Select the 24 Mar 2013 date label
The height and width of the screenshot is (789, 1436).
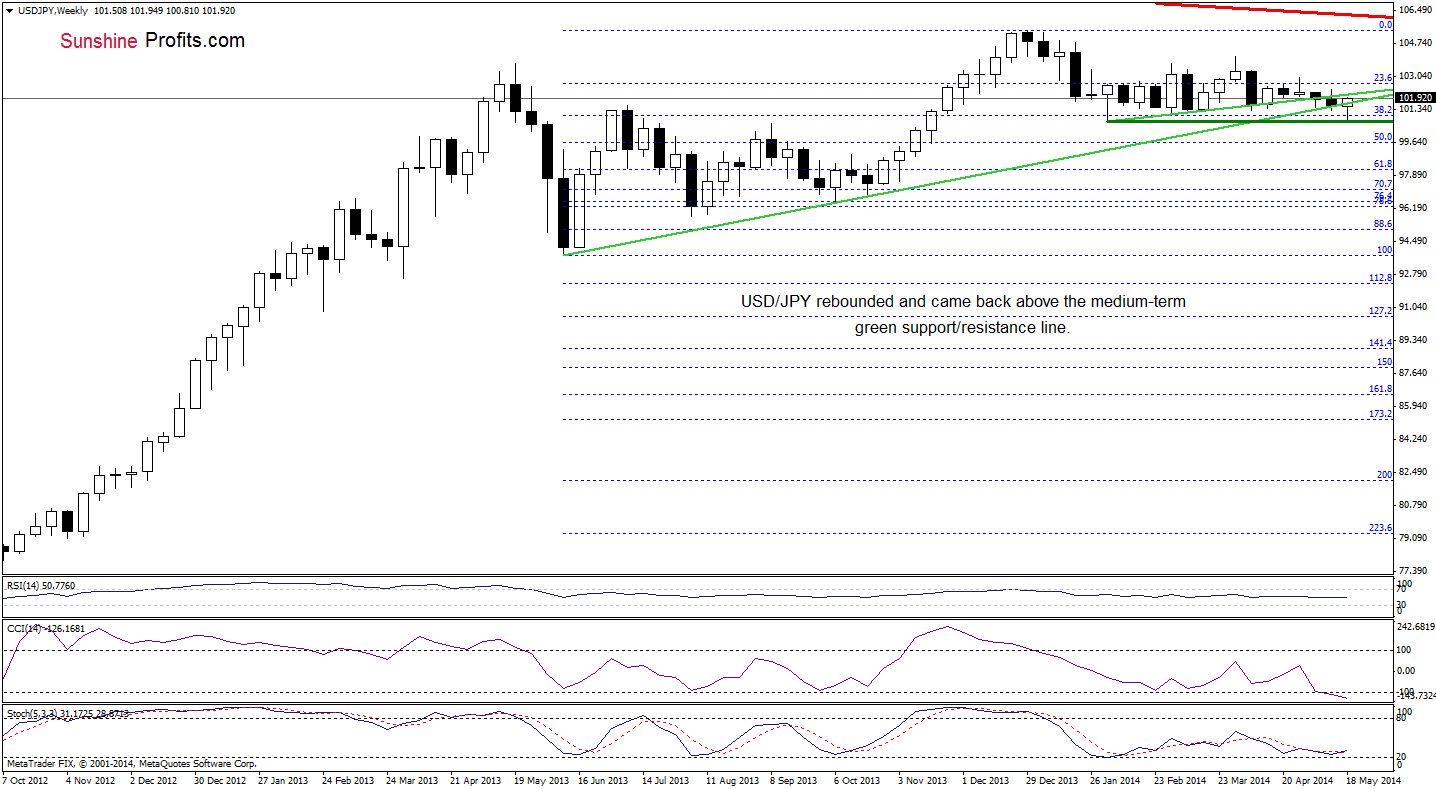411,779
